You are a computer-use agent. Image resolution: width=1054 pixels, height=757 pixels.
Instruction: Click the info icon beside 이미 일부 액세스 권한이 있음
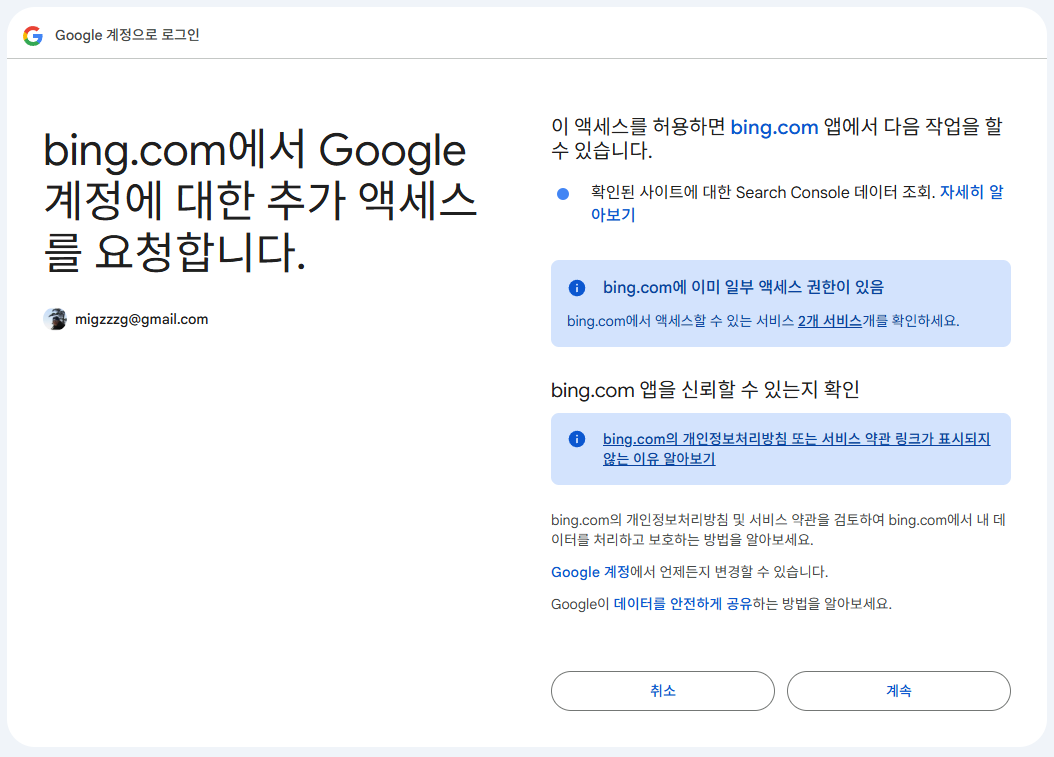pyautogui.click(x=577, y=288)
